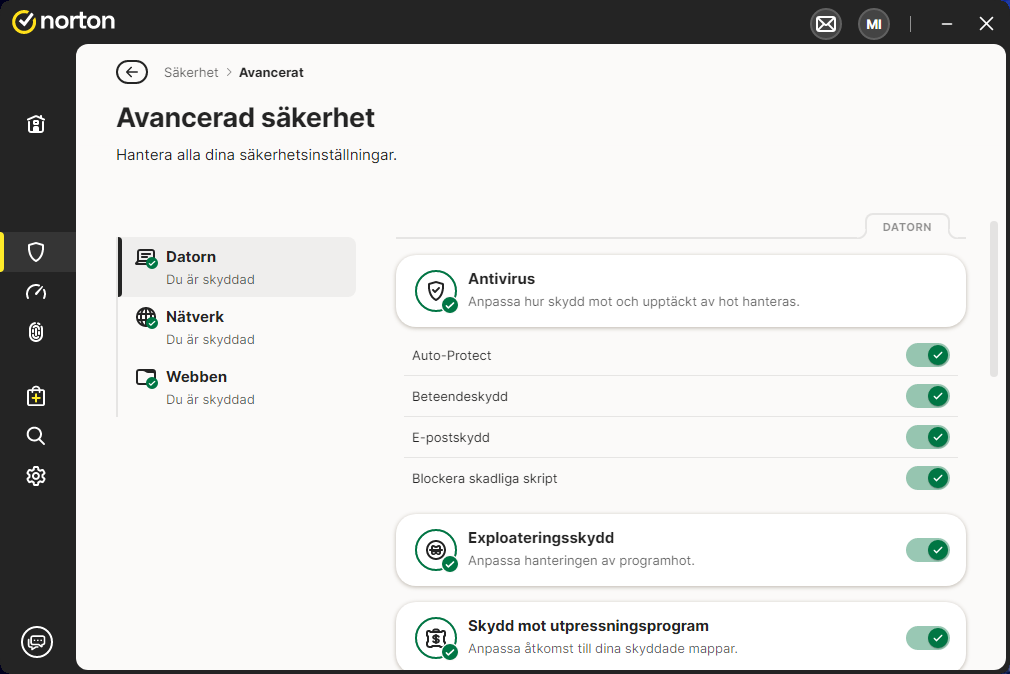The image size is (1010, 674).
Task: Click the envelope notification icon in the title bar
Action: 825,23
